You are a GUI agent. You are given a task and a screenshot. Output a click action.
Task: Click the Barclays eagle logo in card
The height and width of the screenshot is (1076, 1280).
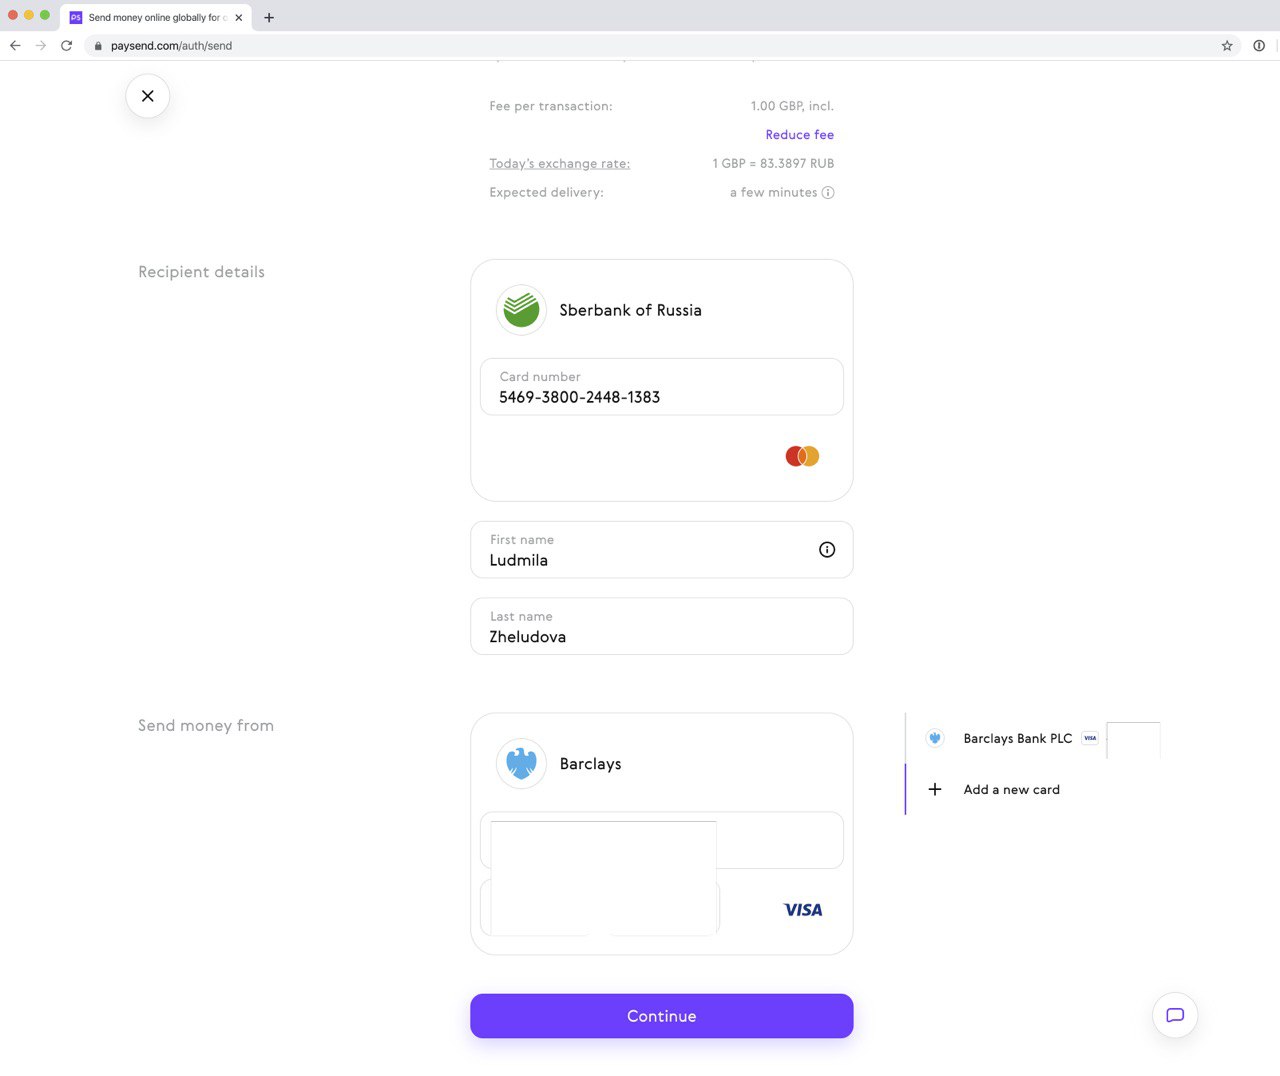(x=521, y=764)
